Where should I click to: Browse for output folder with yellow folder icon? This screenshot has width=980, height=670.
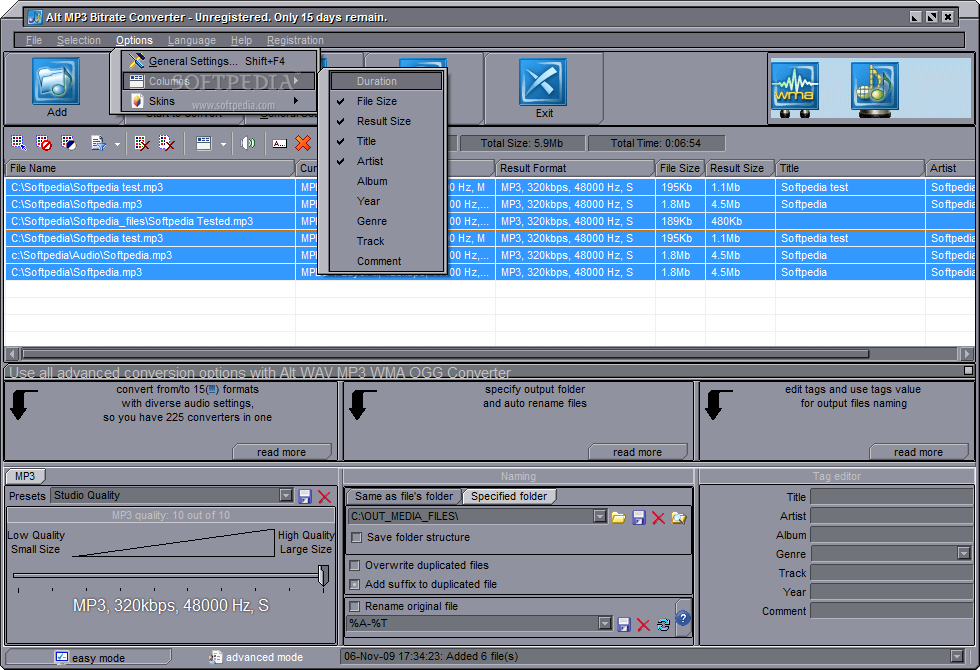pos(619,517)
